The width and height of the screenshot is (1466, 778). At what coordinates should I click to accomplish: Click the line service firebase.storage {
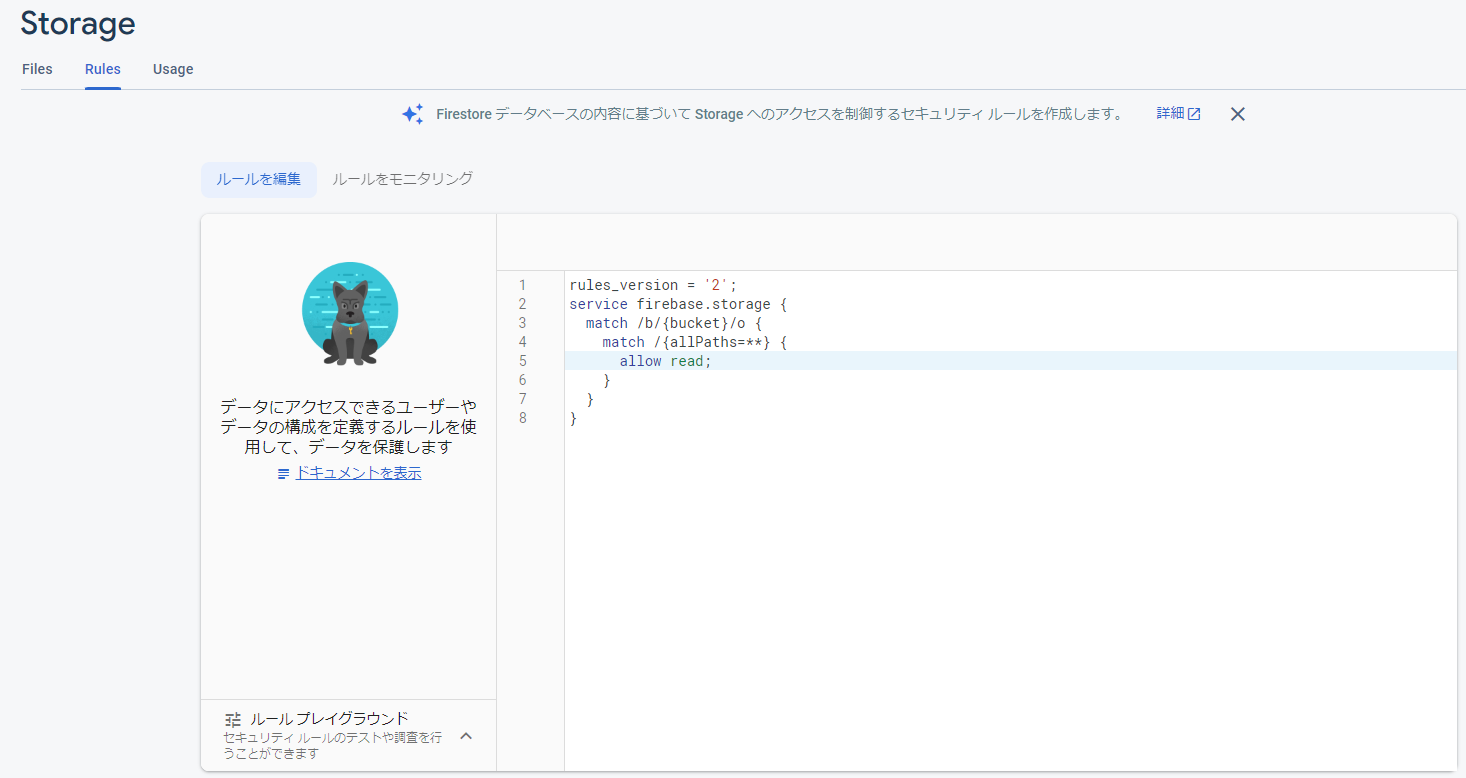tap(678, 304)
